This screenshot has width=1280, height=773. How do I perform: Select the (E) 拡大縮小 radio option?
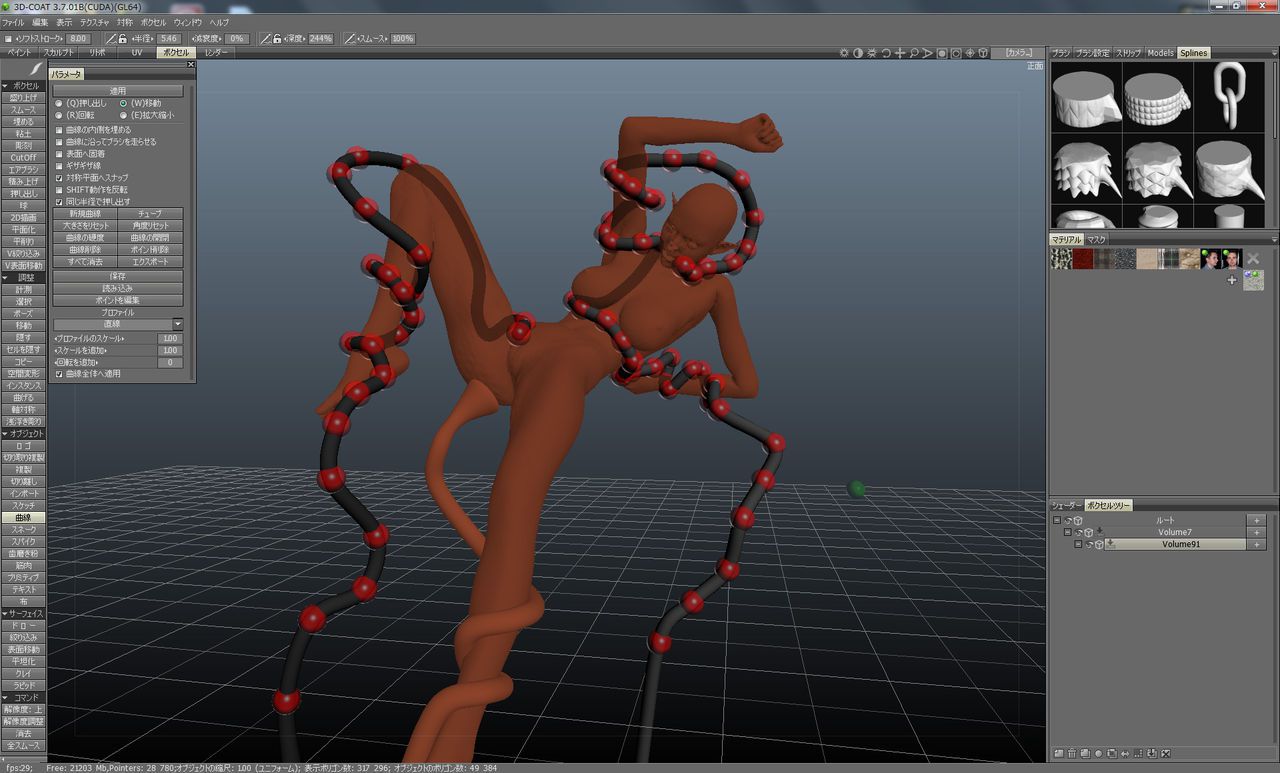[x=123, y=115]
